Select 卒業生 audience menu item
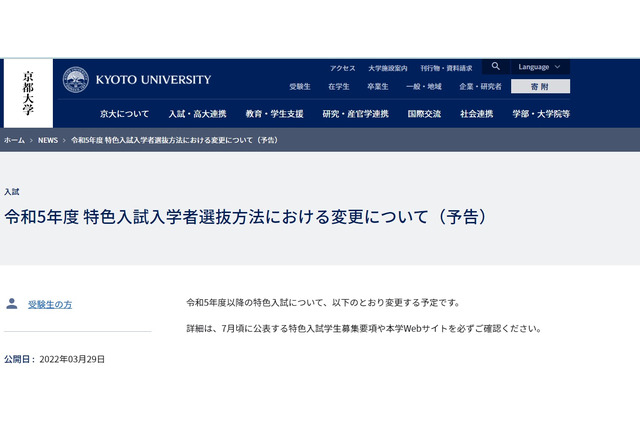The height and width of the screenshot is (426, 640). (378, 87)
